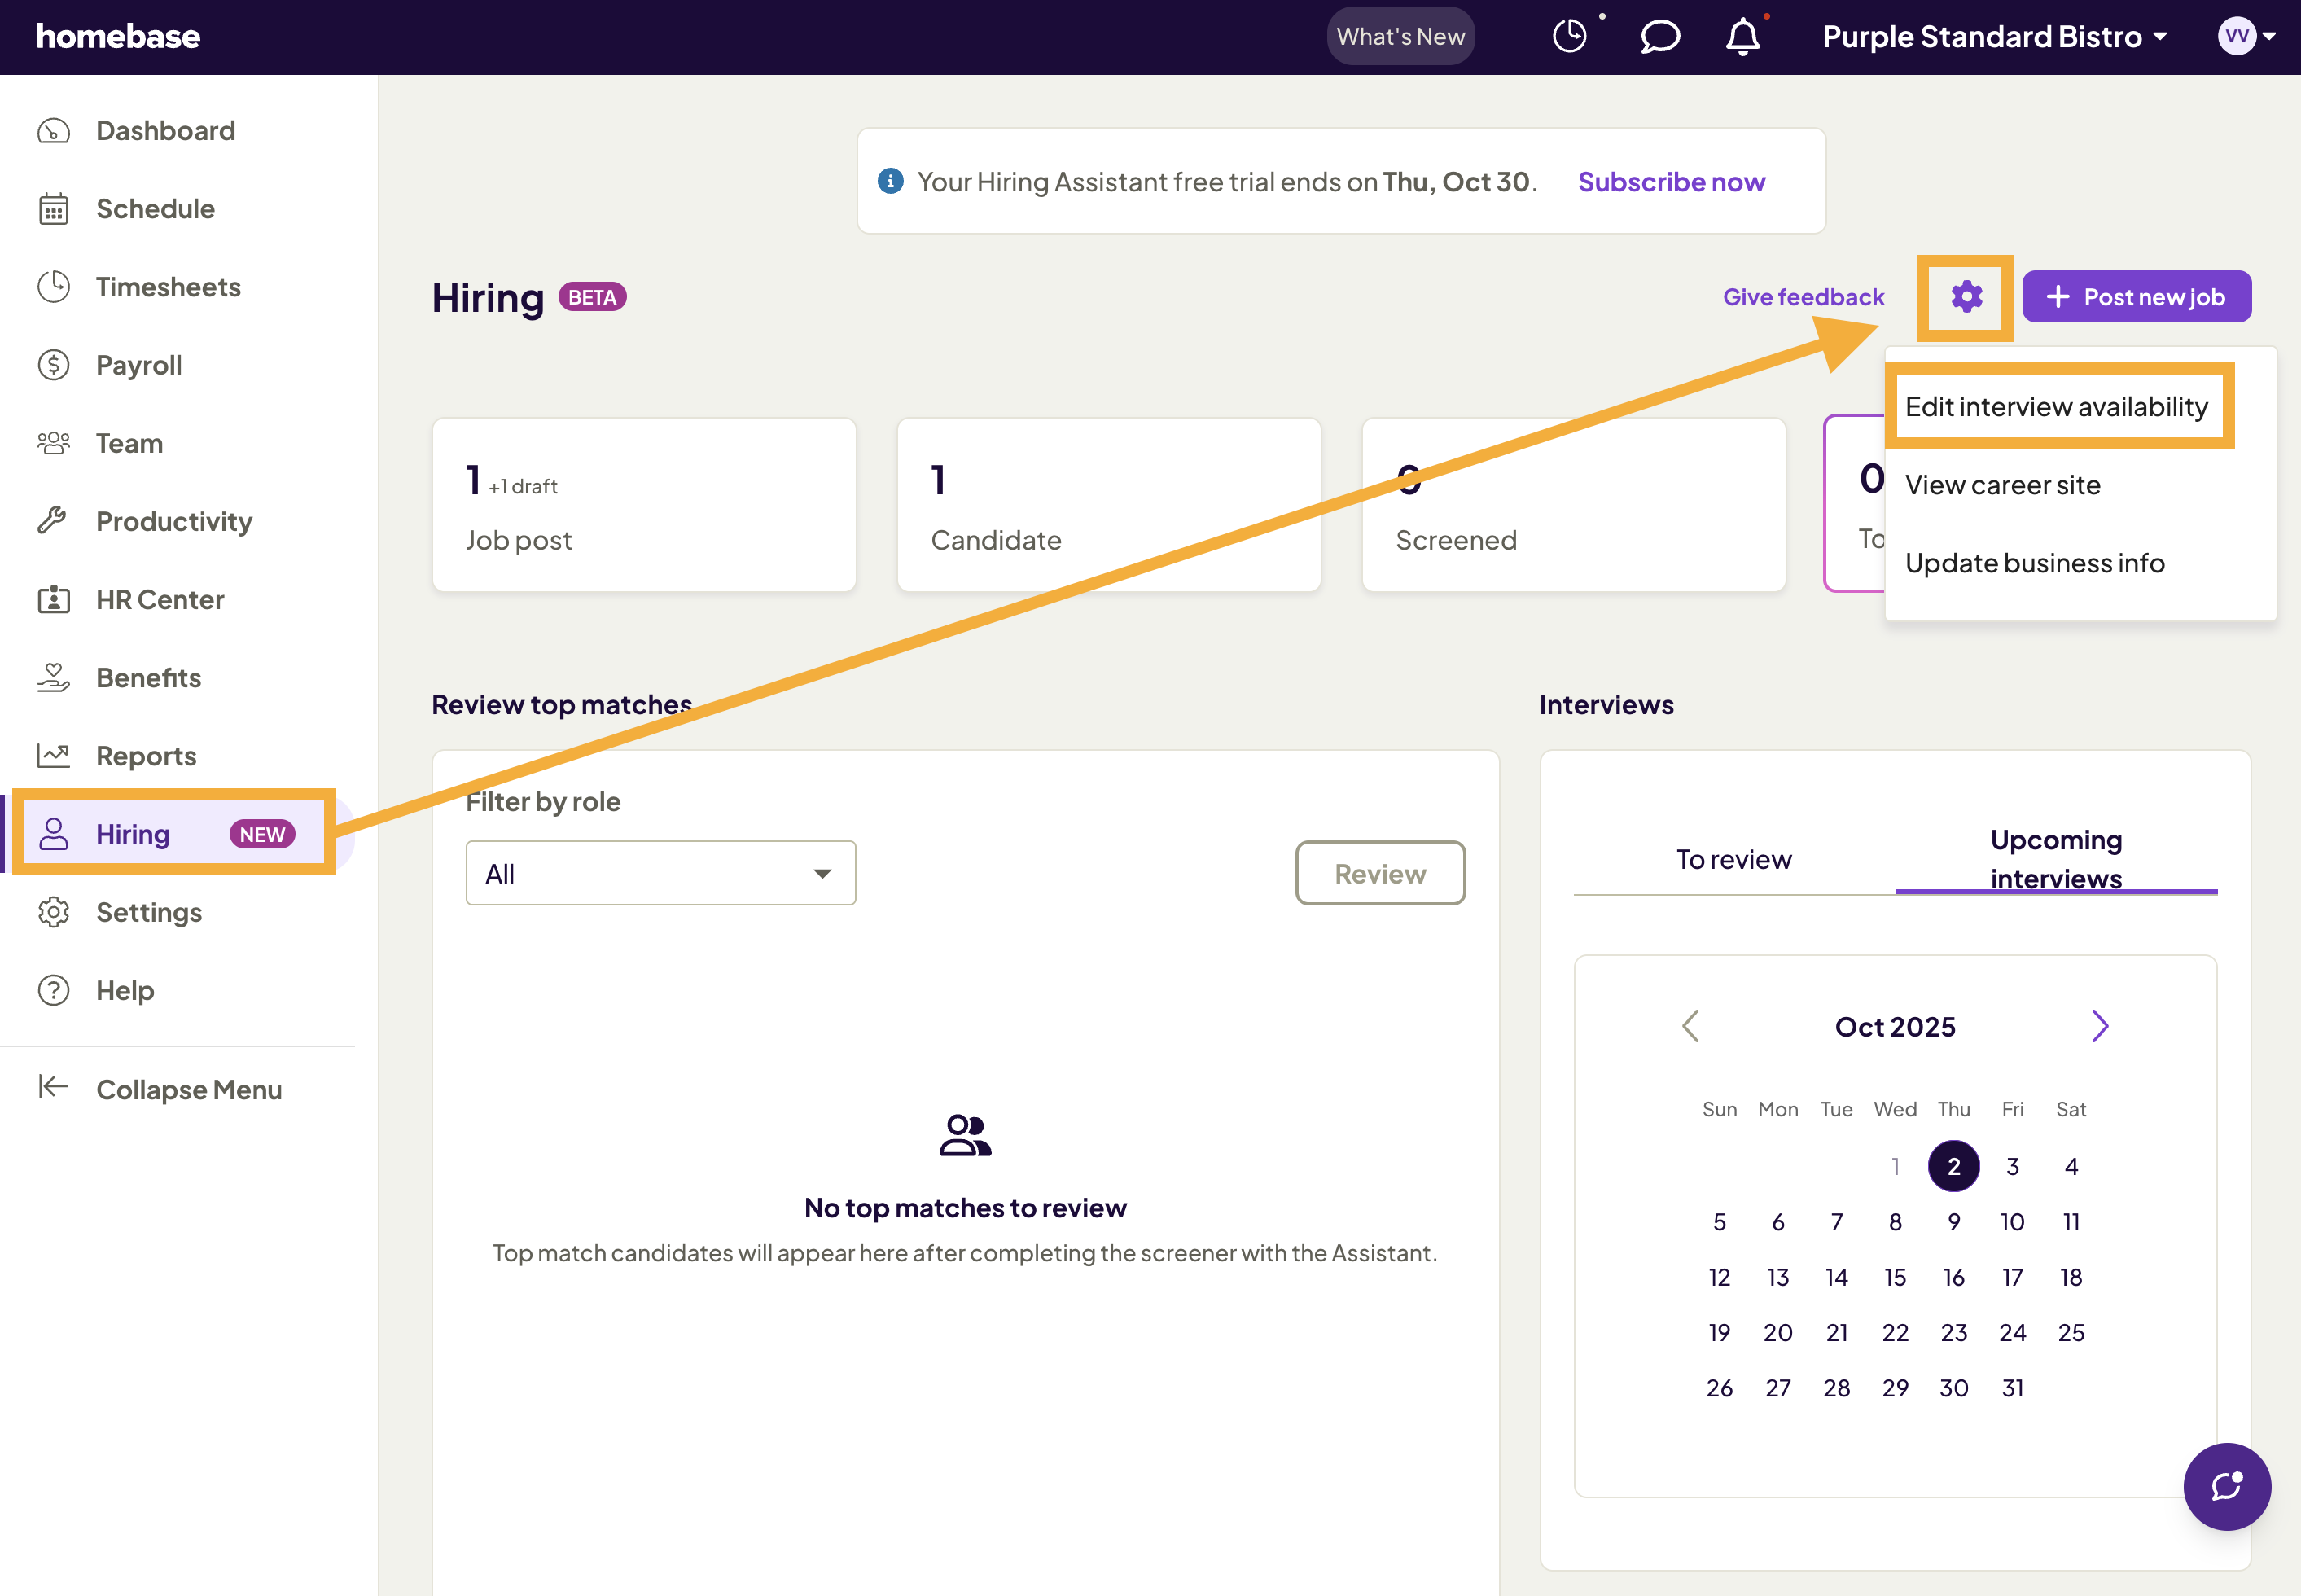Open the time clock icon in the top bar
This screenshot has height=1596, width=2301.
tap(1569, 35)
